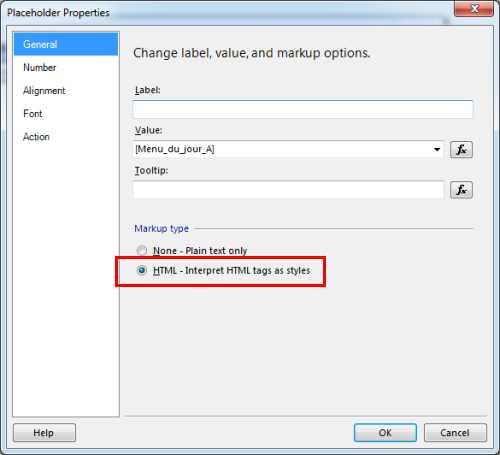Click the 'Change label, value, and markup options' heading
The width and height of the screenshot is (500, 455).
(x=252, y=53)
